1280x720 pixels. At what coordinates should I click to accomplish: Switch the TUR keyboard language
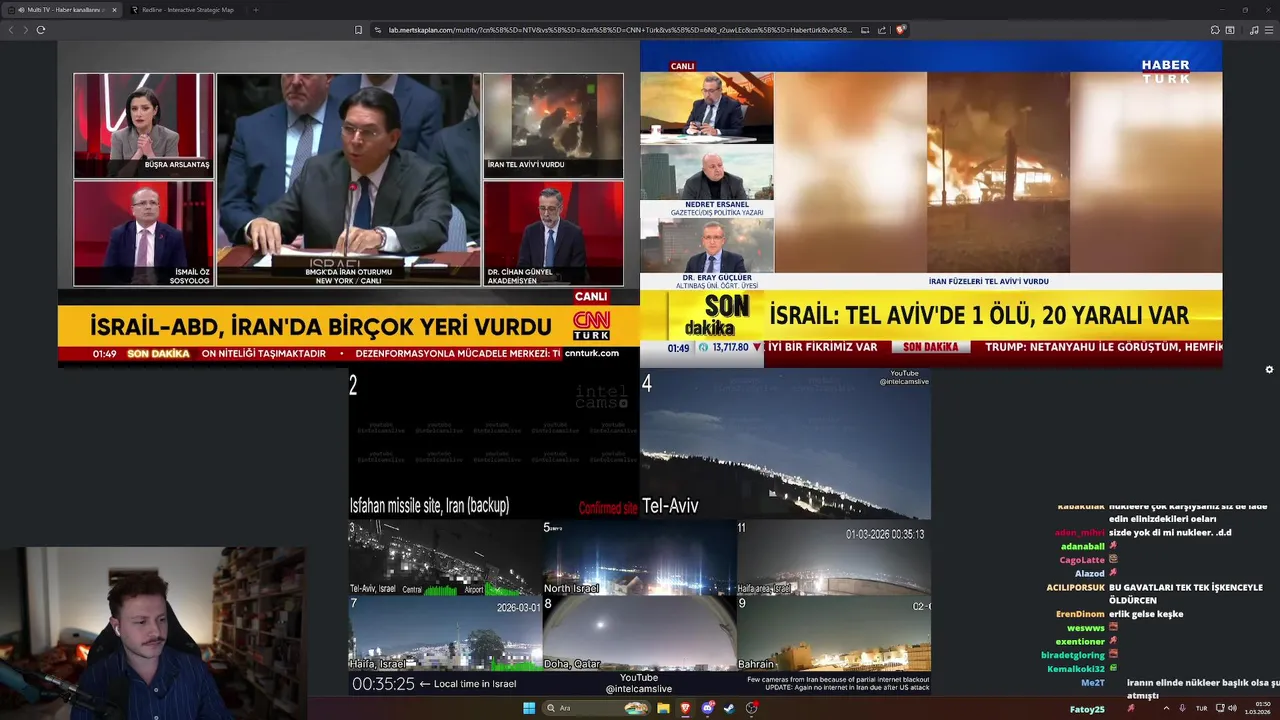1201,708
